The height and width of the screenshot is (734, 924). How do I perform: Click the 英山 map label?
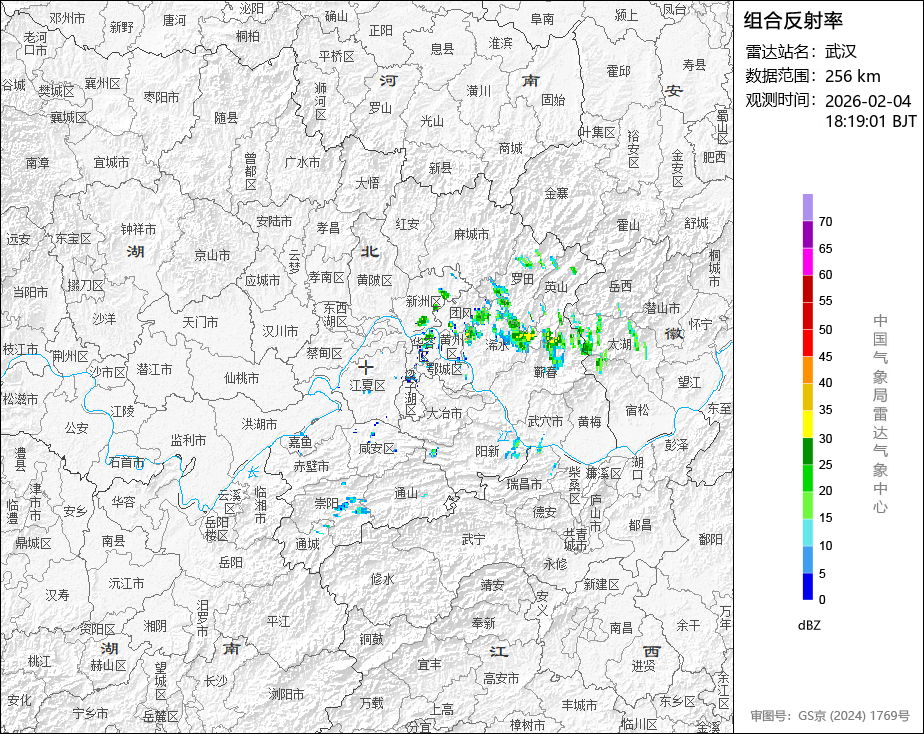(x=556, y=287)
